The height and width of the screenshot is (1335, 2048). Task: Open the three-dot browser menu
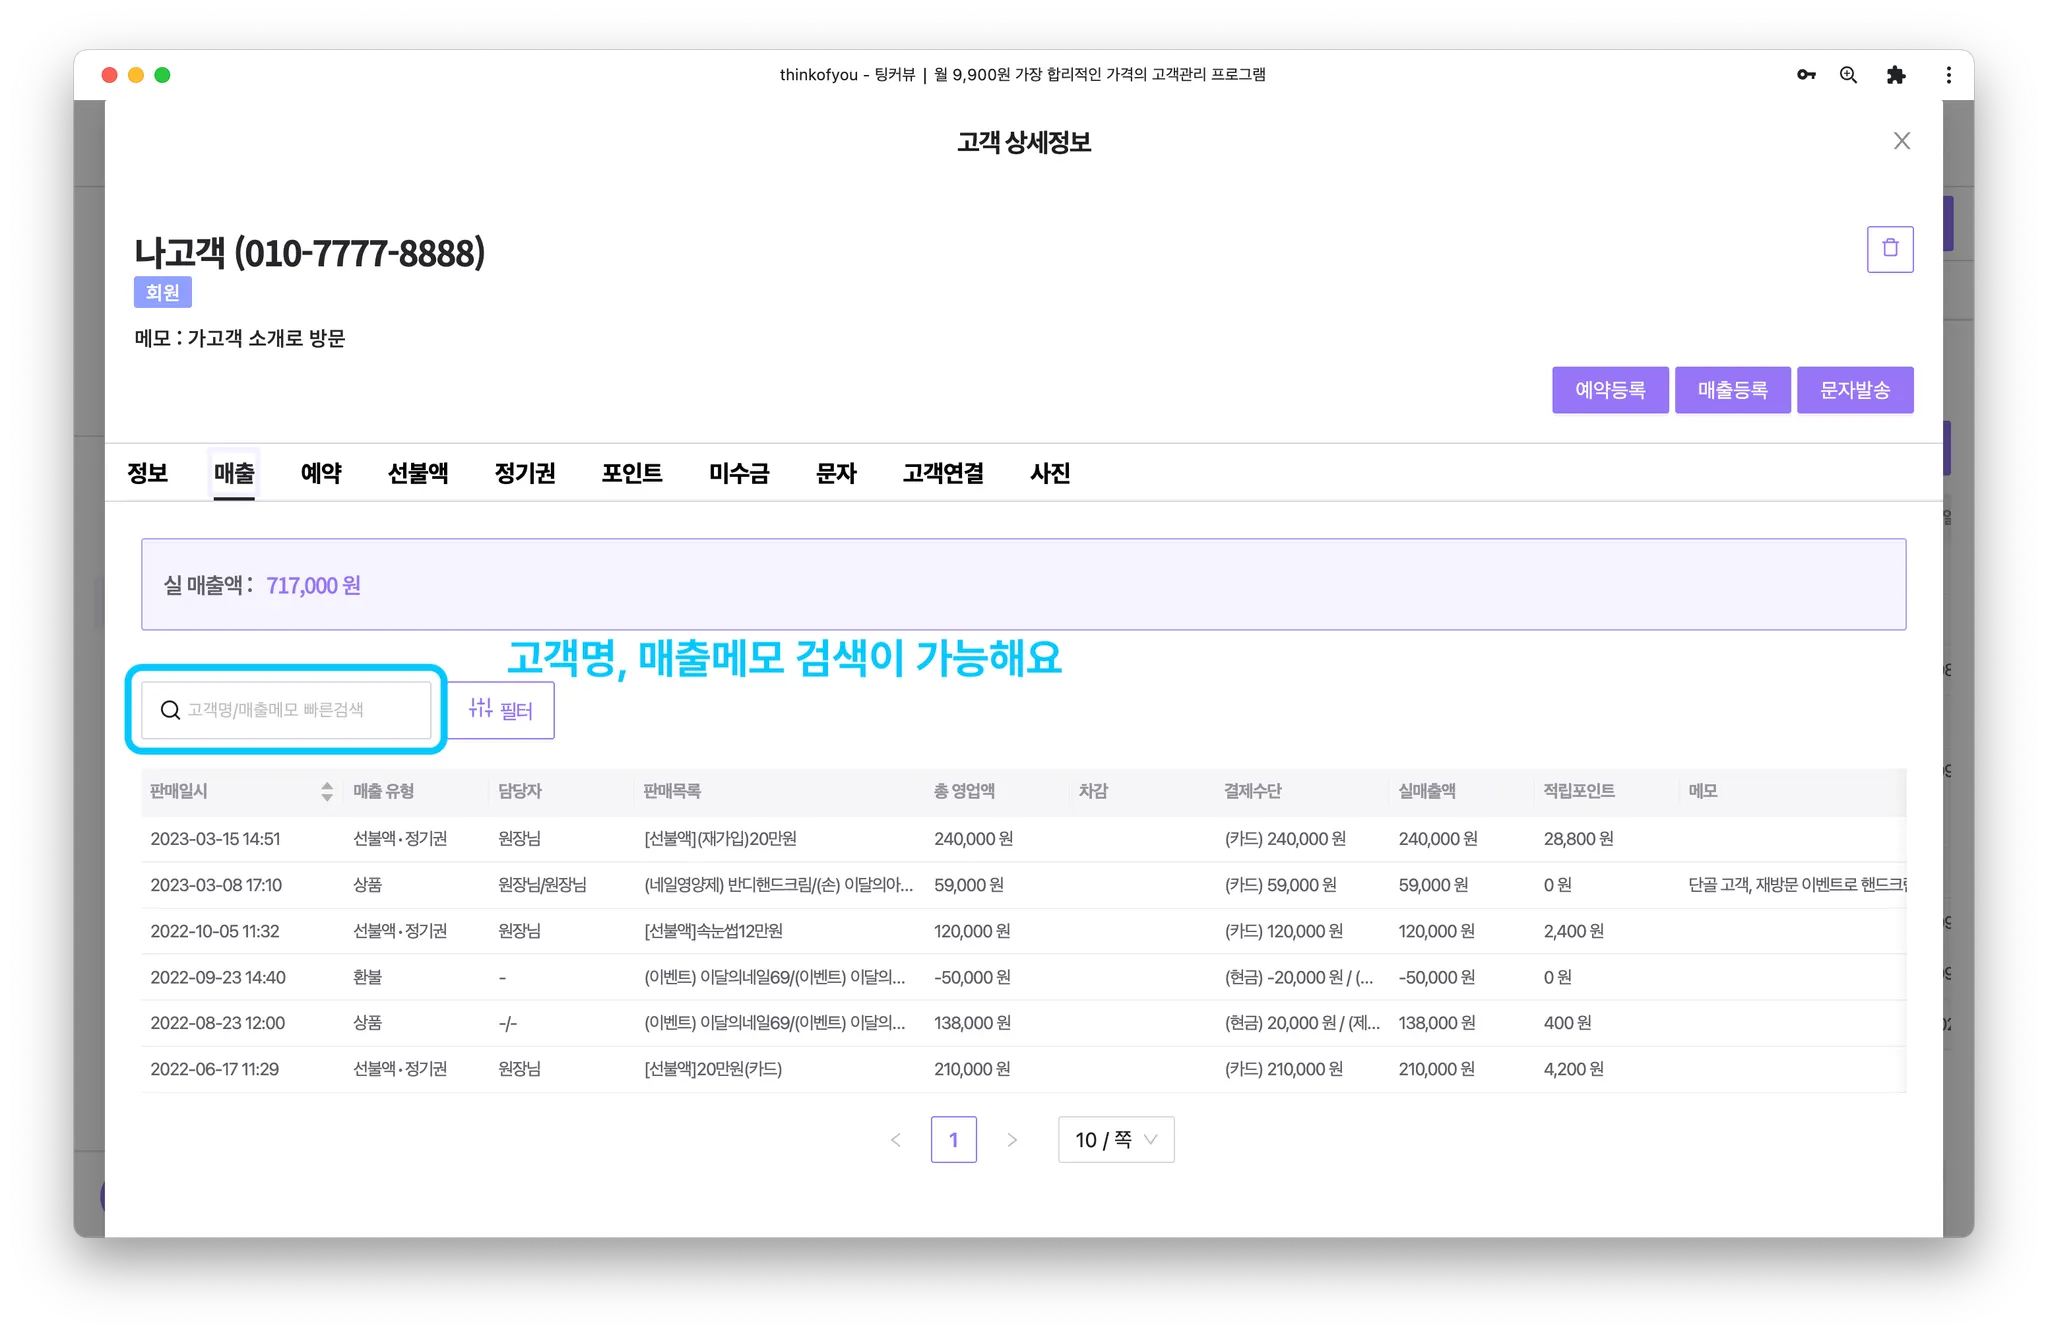coord(1948,75)
